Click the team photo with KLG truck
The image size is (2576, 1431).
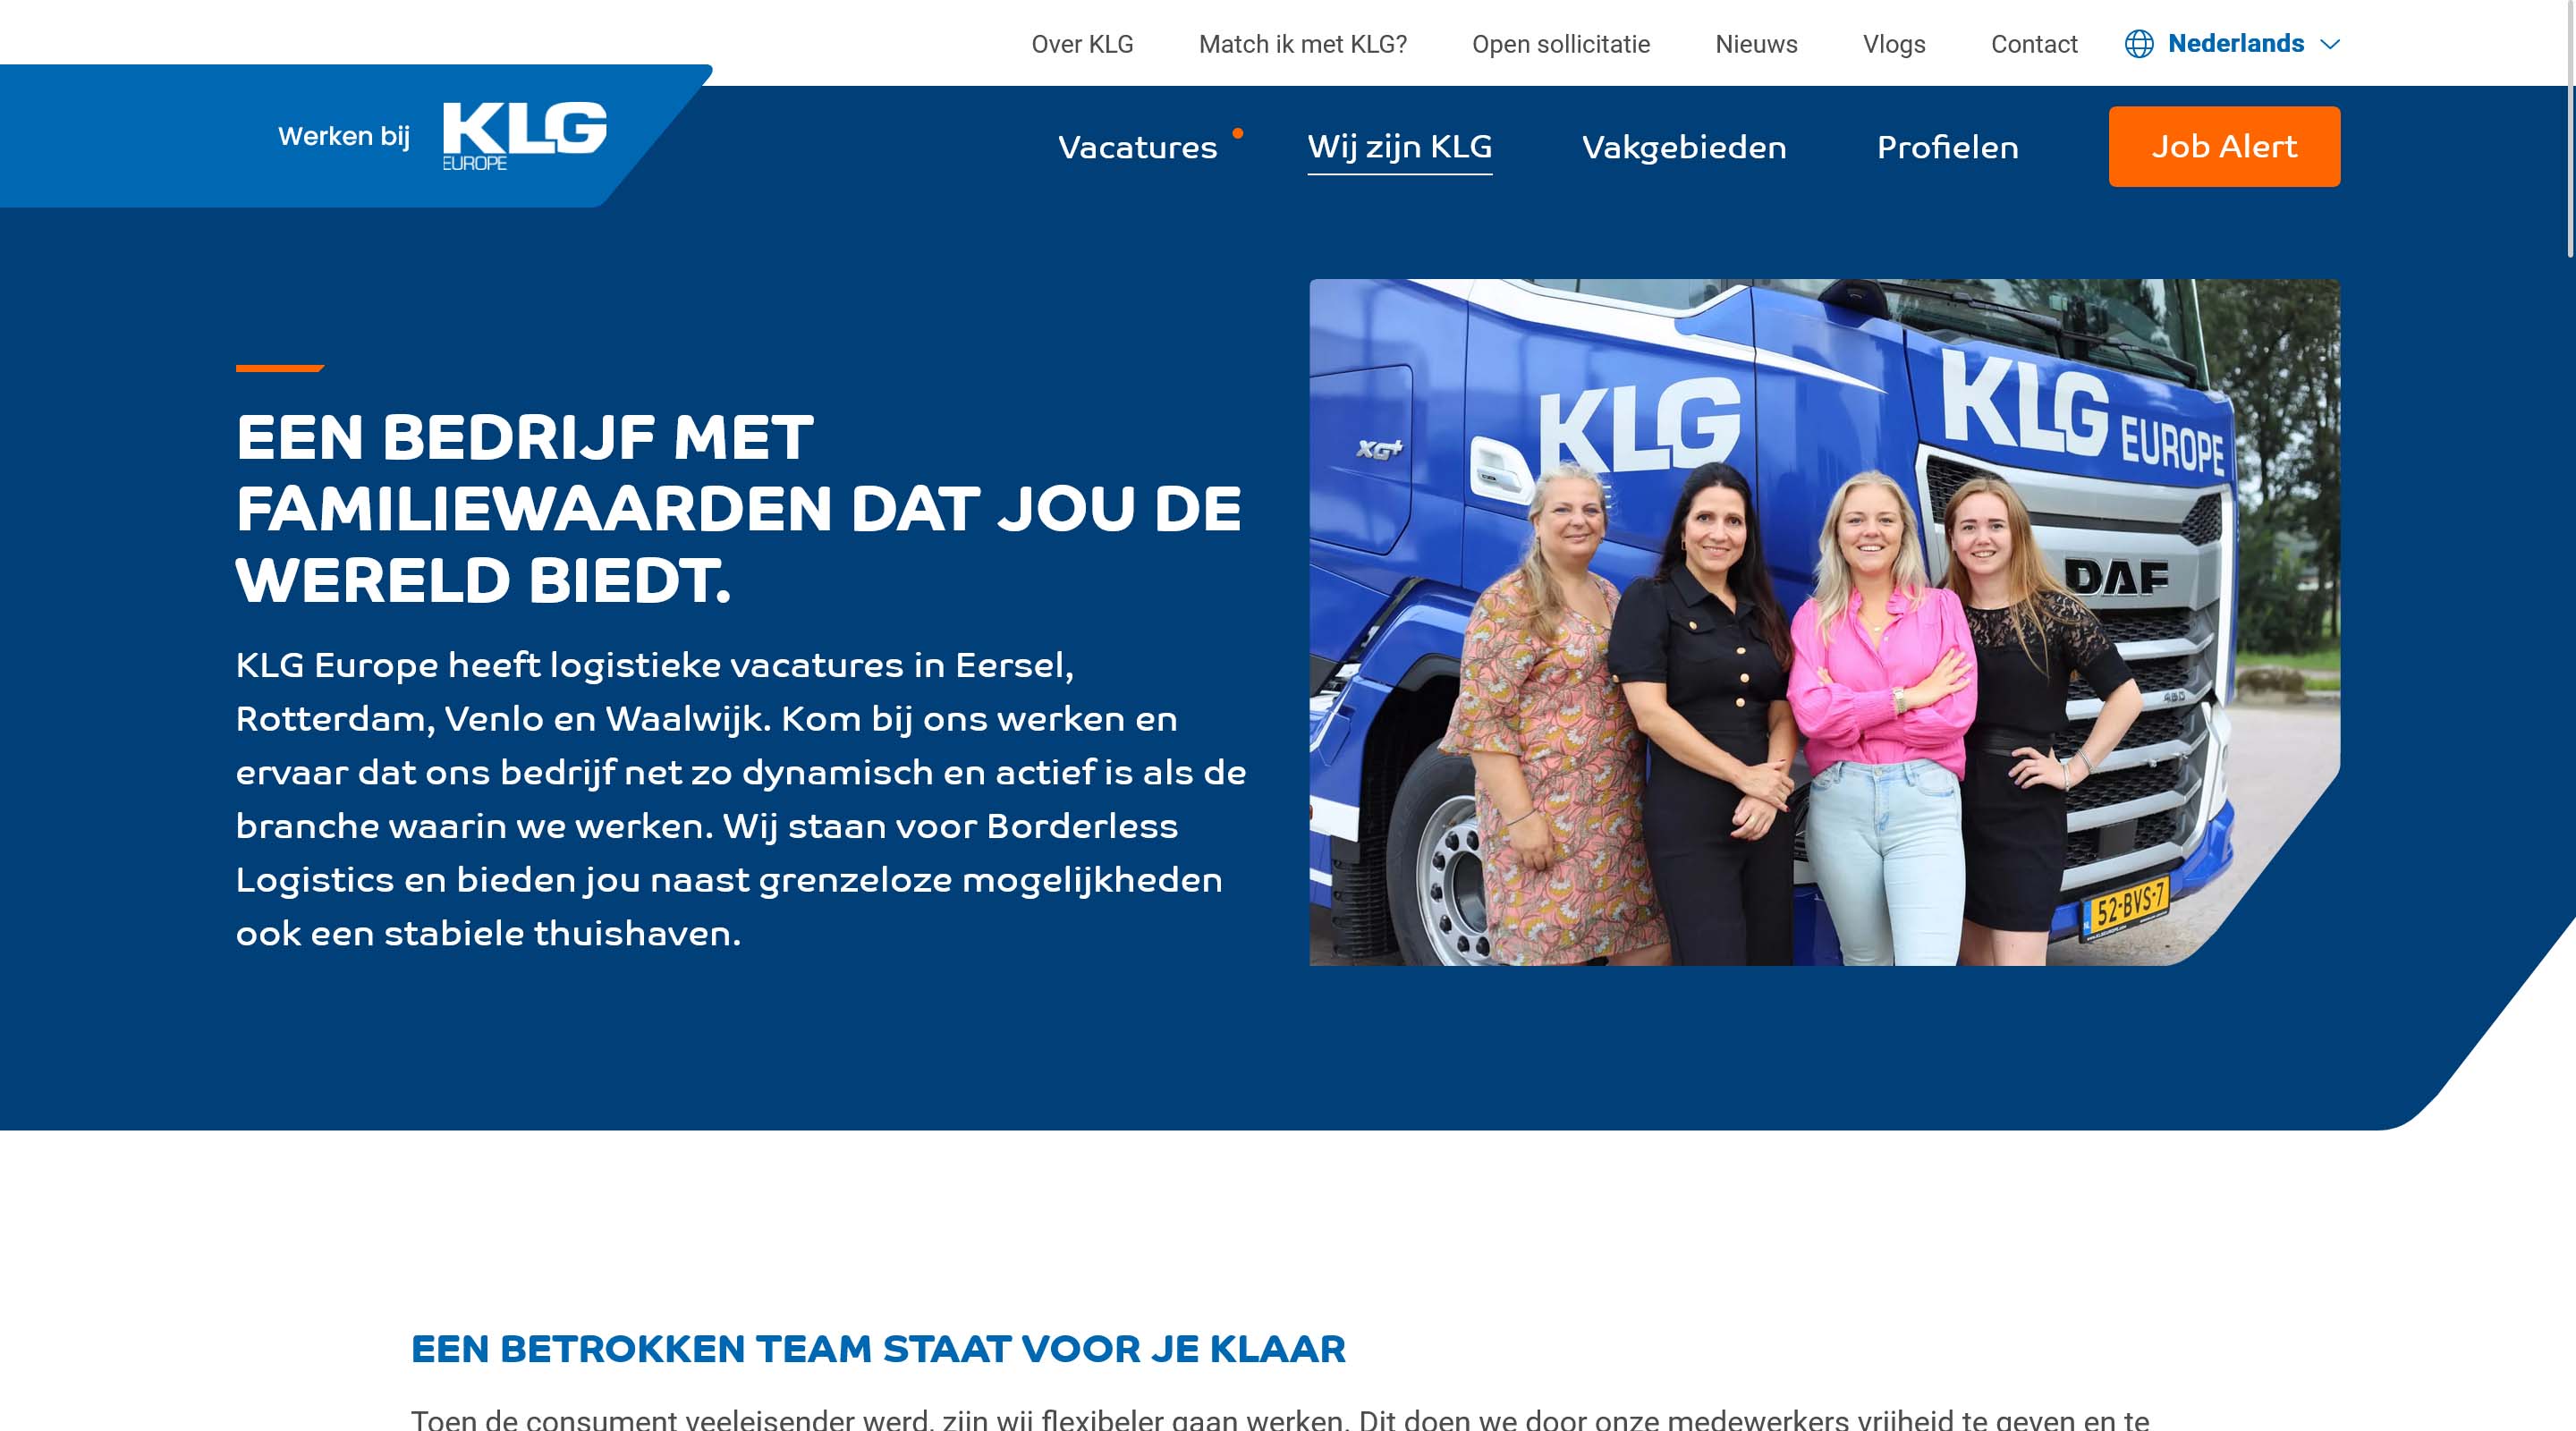[1824, 622]
